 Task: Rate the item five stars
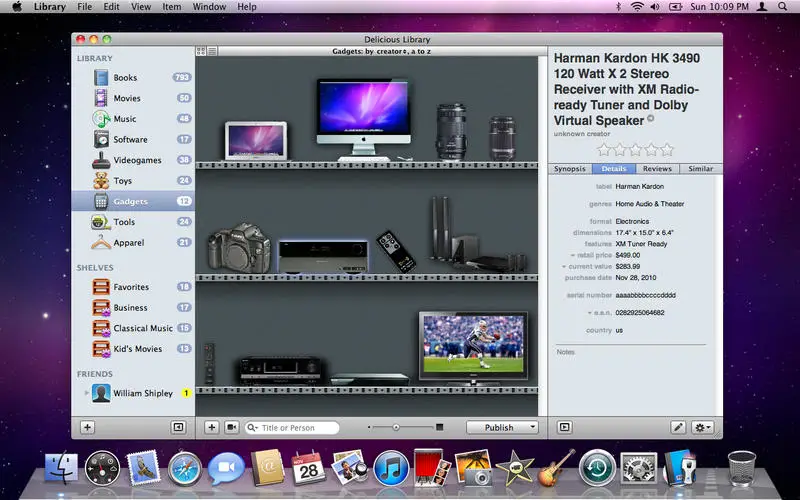tap(667, 150)
